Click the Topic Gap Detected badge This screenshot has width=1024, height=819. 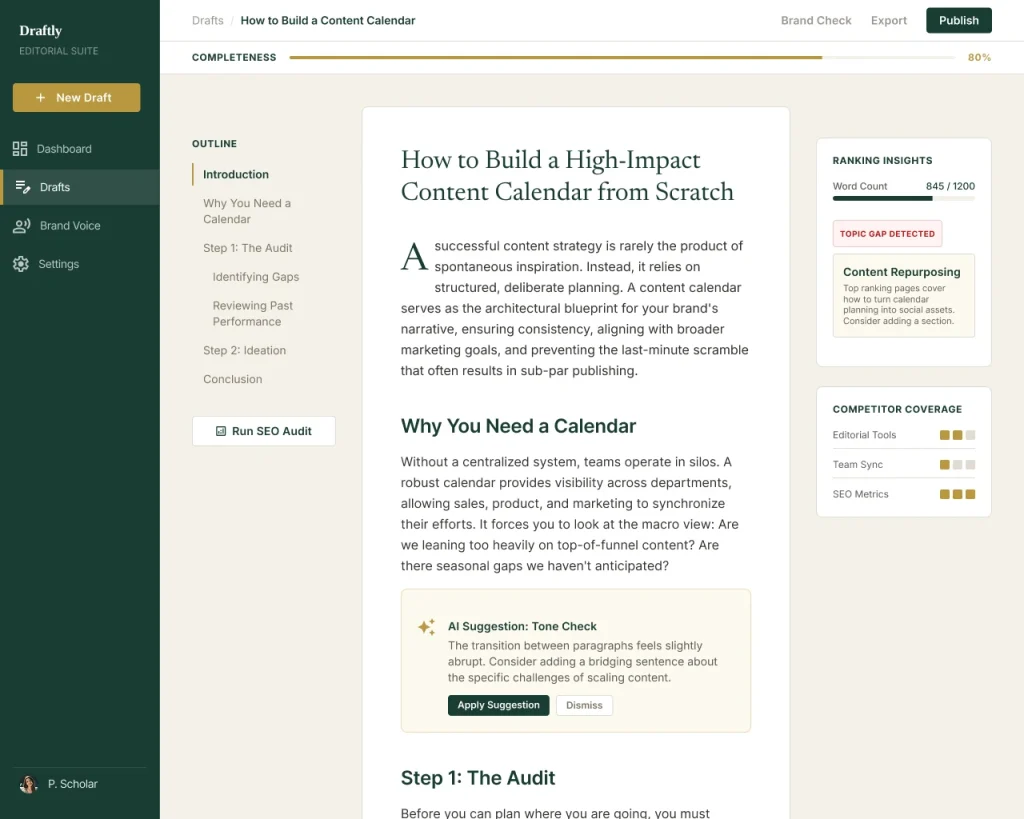click(x=887, y=234)
